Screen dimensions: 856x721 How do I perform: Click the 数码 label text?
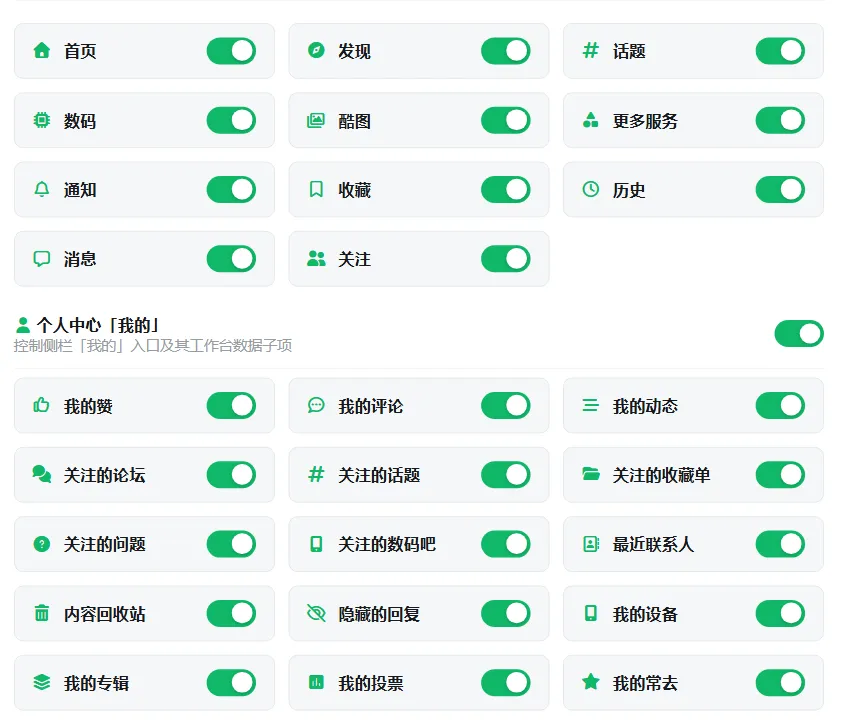tap(80, 121)
